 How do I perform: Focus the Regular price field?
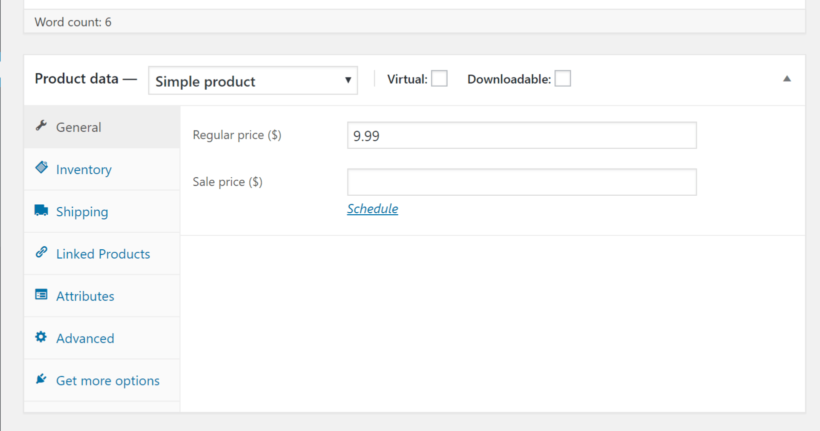(x=522, y=135)
